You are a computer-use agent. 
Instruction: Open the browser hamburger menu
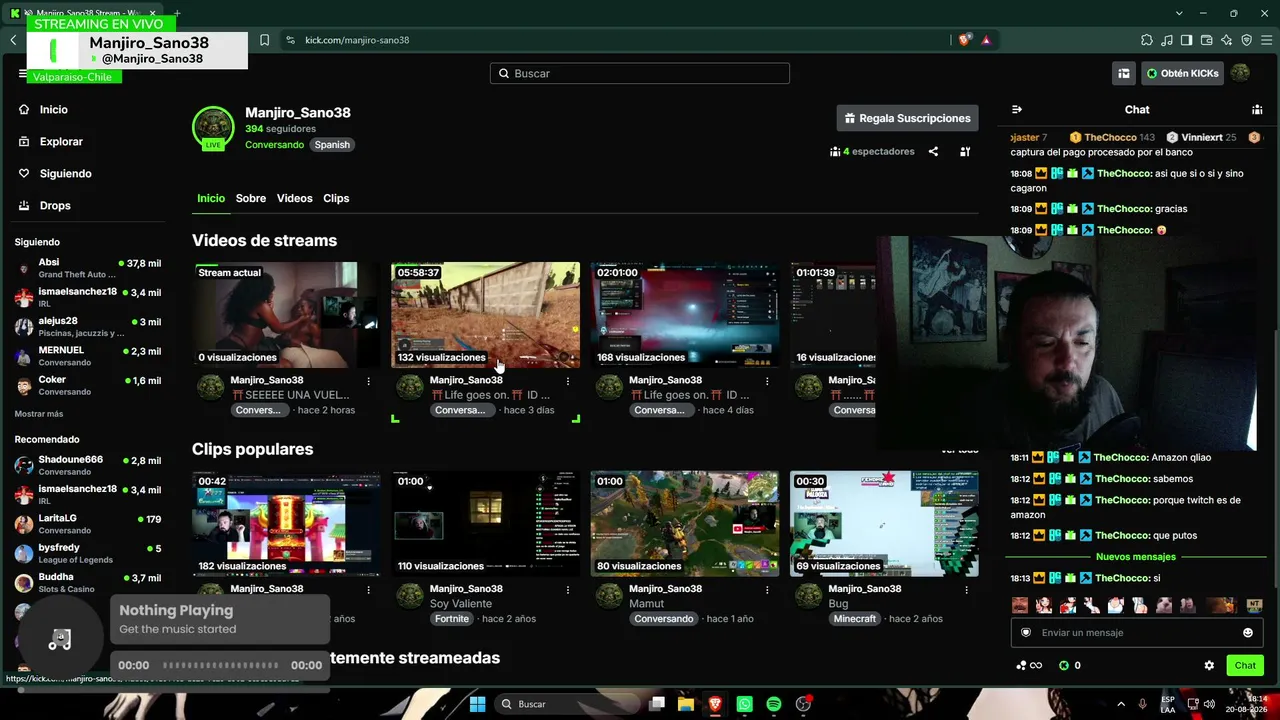tap(1266, 40)
